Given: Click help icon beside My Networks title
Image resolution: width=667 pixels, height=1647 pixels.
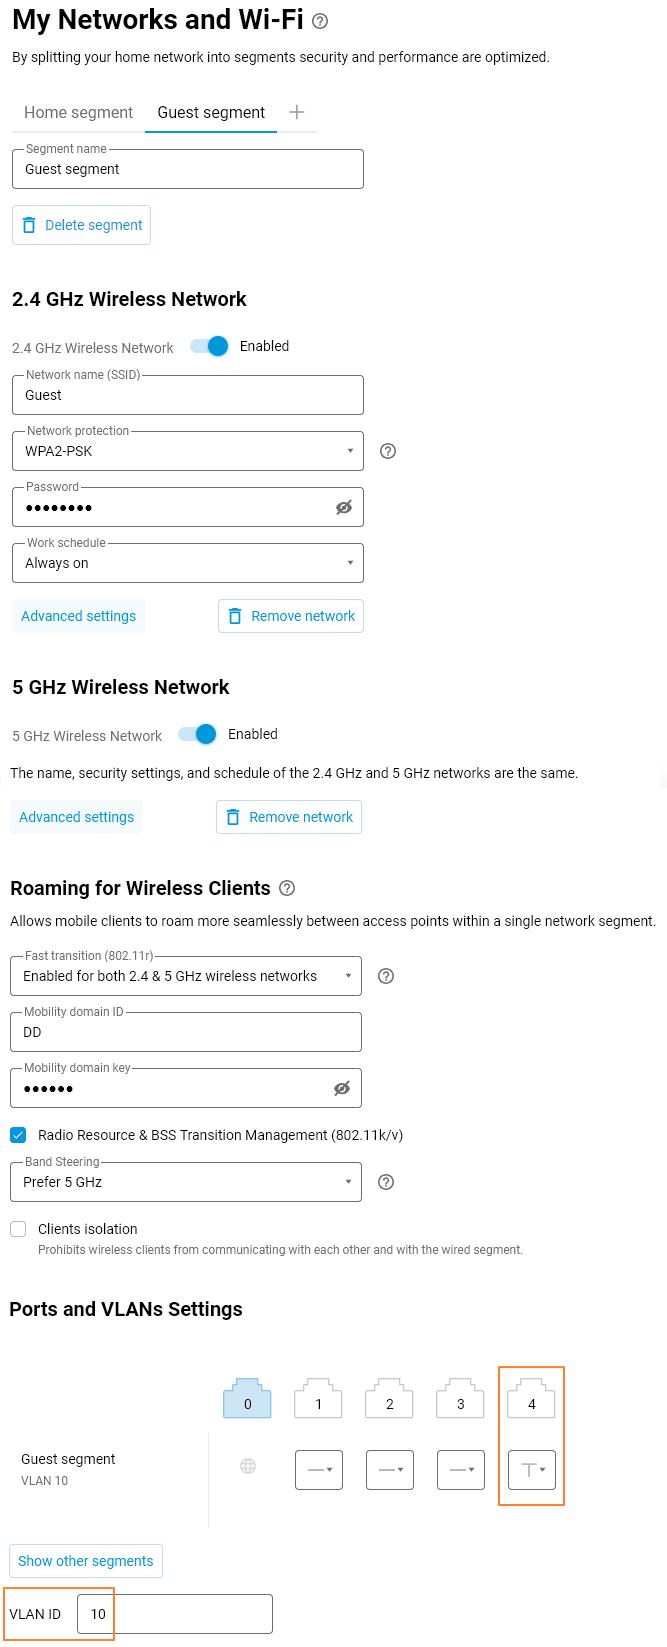Looking at the screenshot, I should 320,21.
